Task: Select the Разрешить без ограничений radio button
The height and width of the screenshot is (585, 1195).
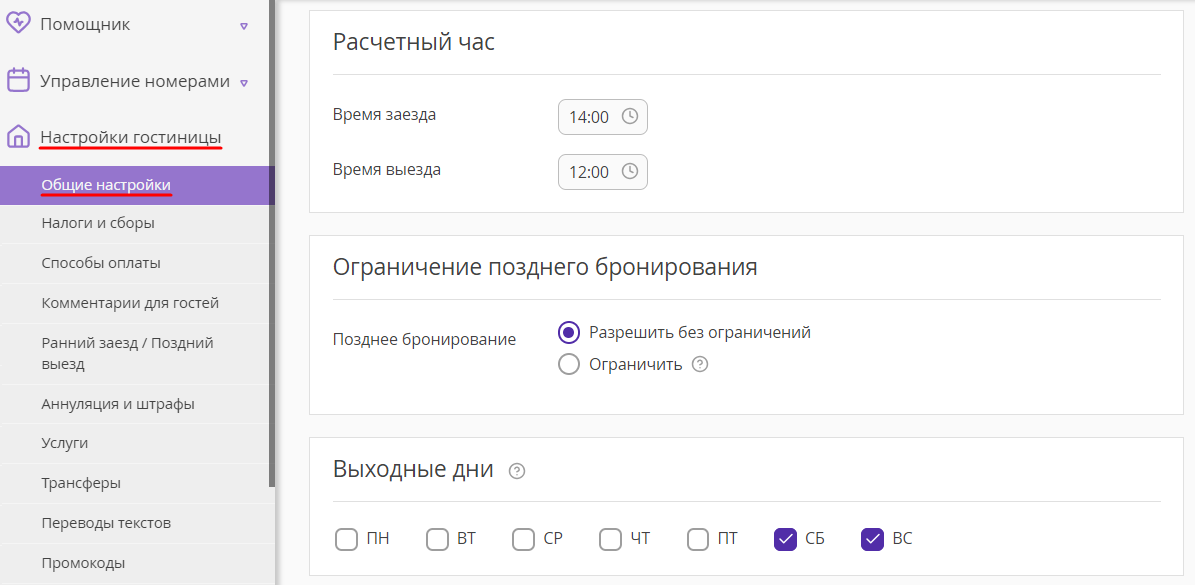Action: coord(569,333)
